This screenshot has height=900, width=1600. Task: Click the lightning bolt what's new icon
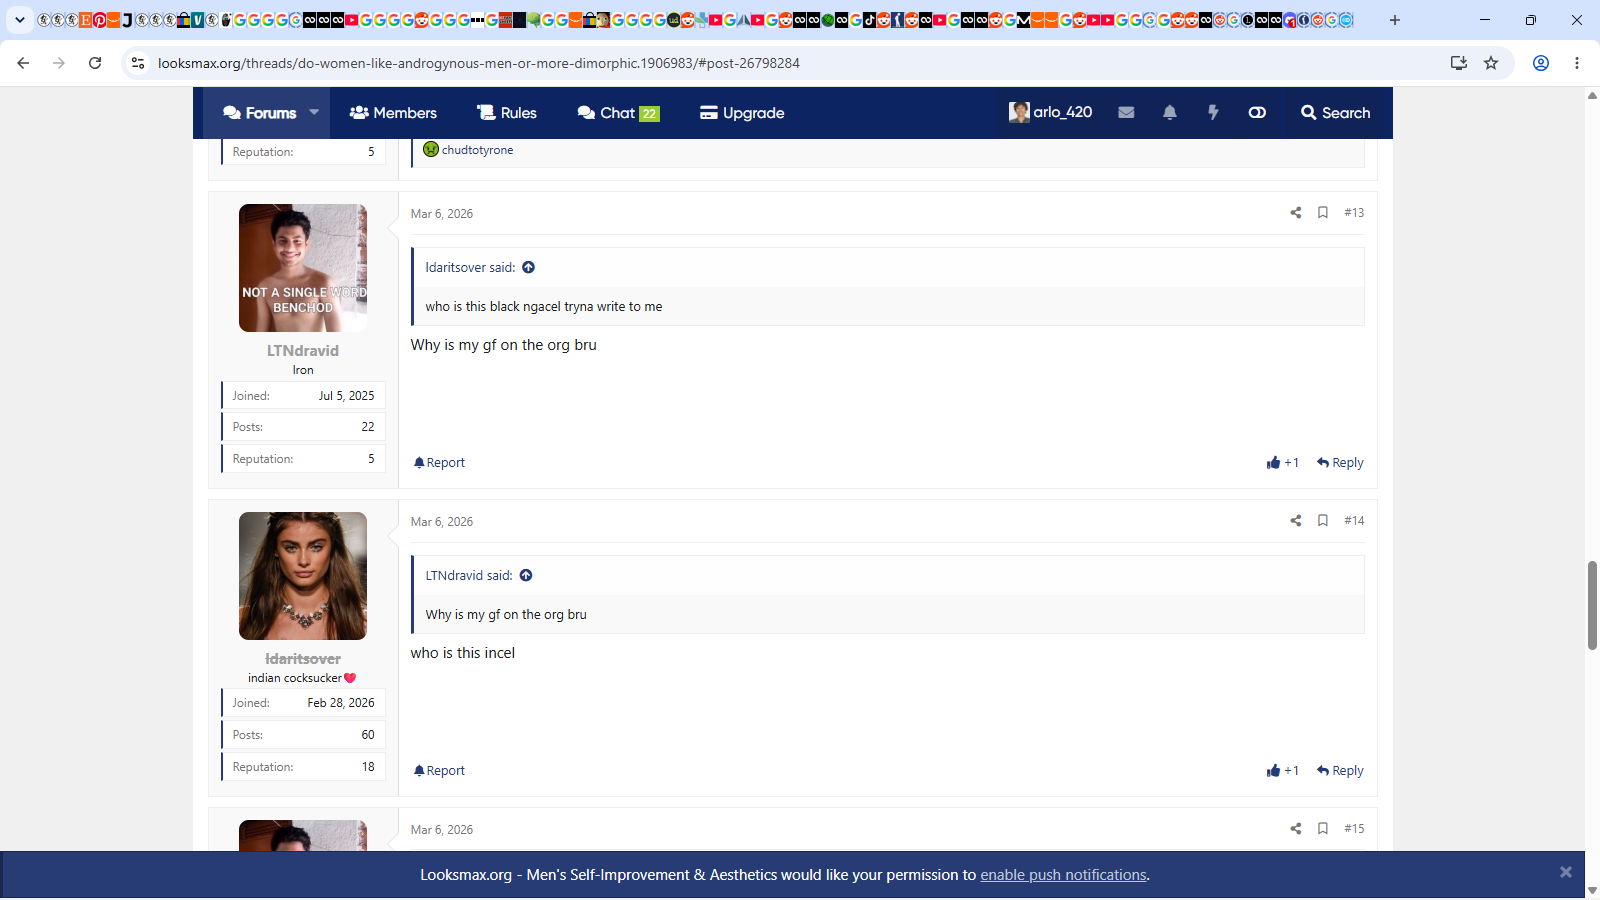click(x=1213, y=113)
